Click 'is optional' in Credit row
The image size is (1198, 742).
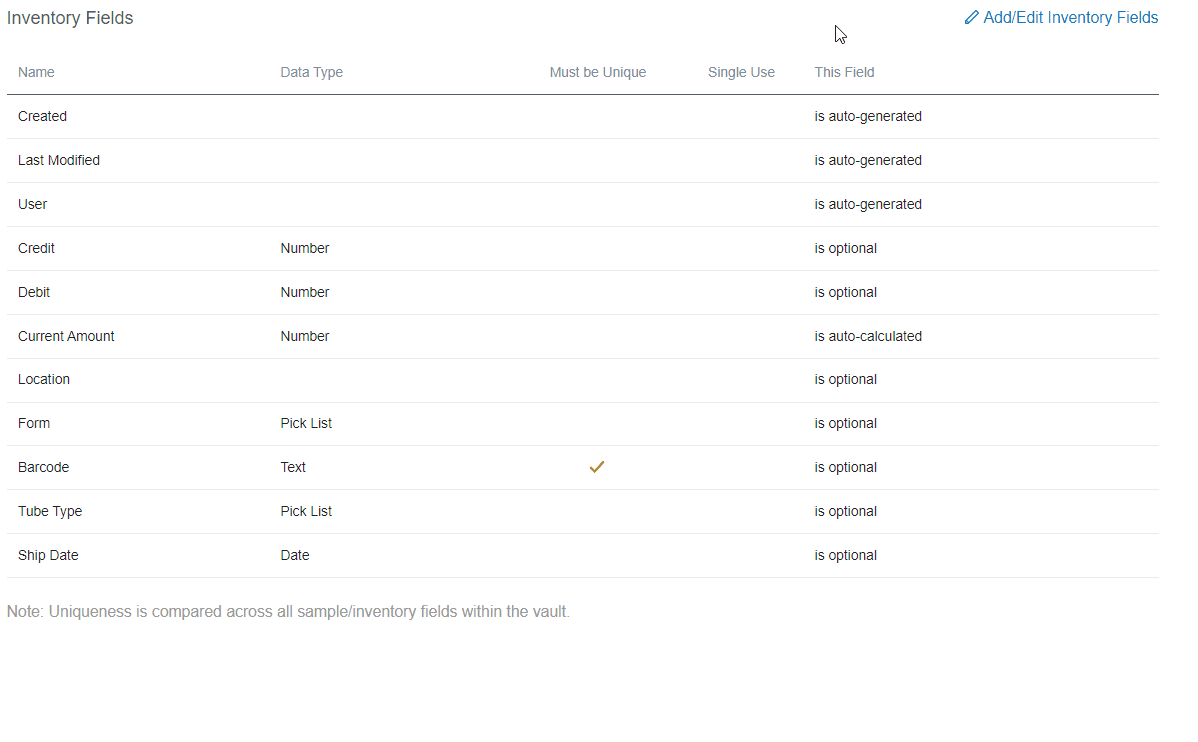coord(846,248)
